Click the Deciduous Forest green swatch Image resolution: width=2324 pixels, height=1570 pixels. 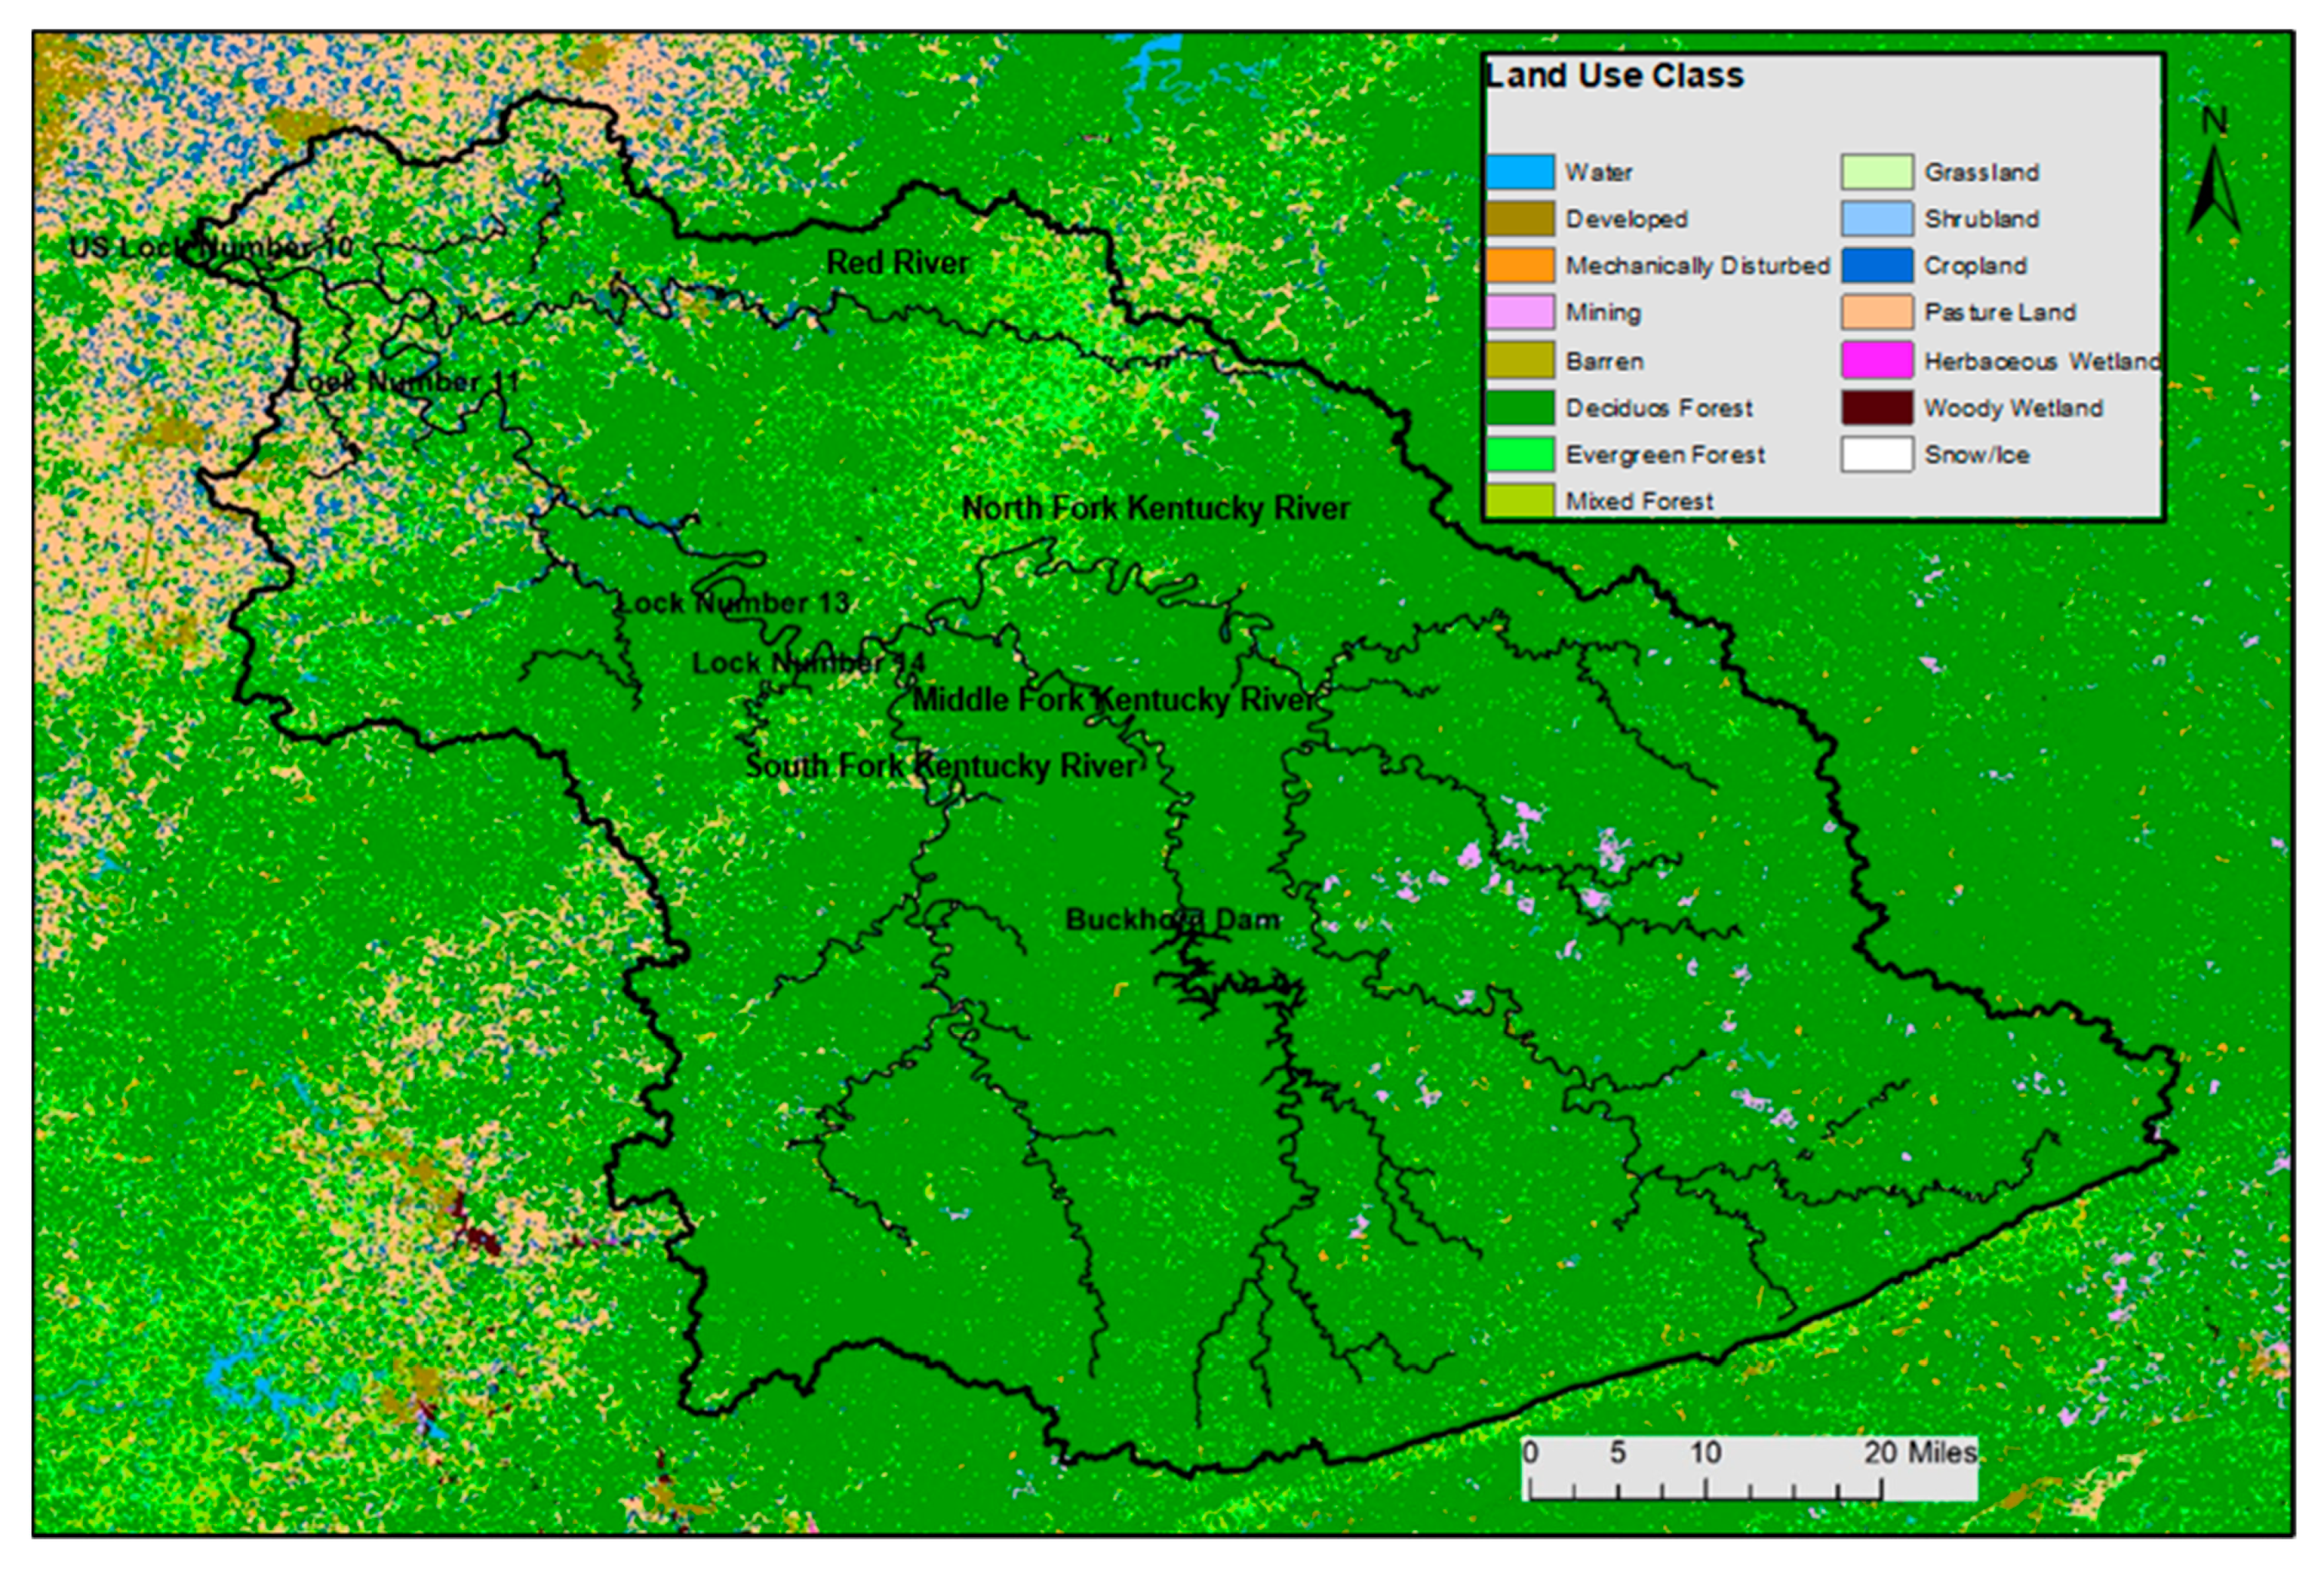coord(1519,408)
